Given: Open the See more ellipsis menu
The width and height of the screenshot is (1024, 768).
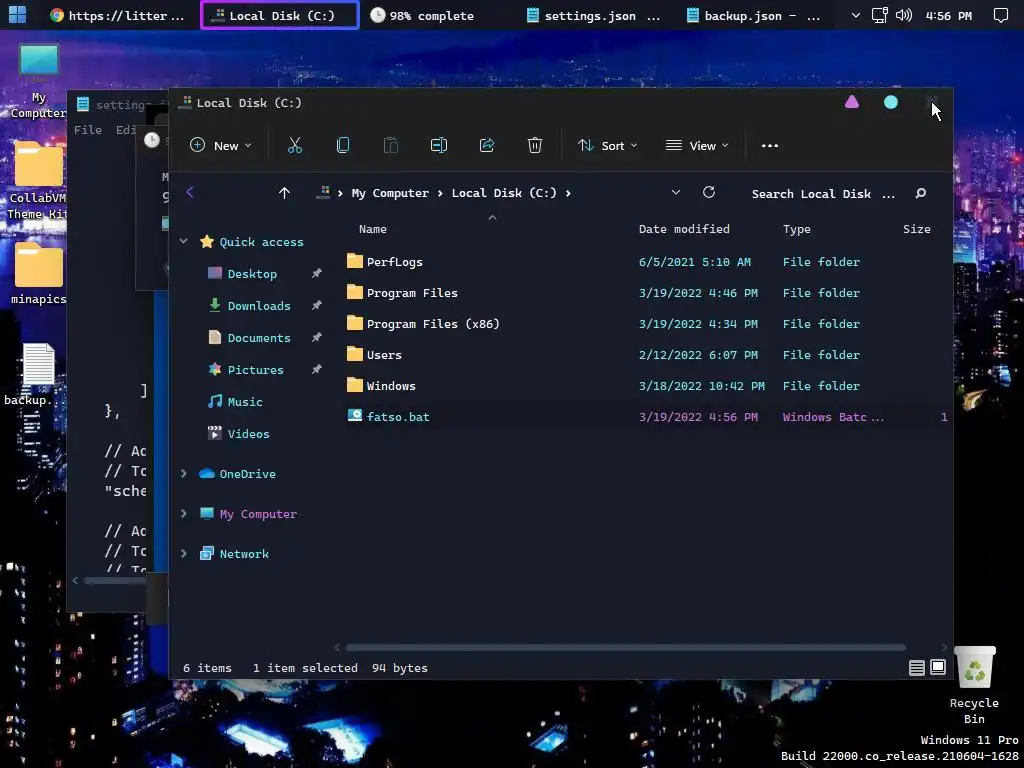Looking at the screenshot, I should pyautogui.click(x=770, y=146).
